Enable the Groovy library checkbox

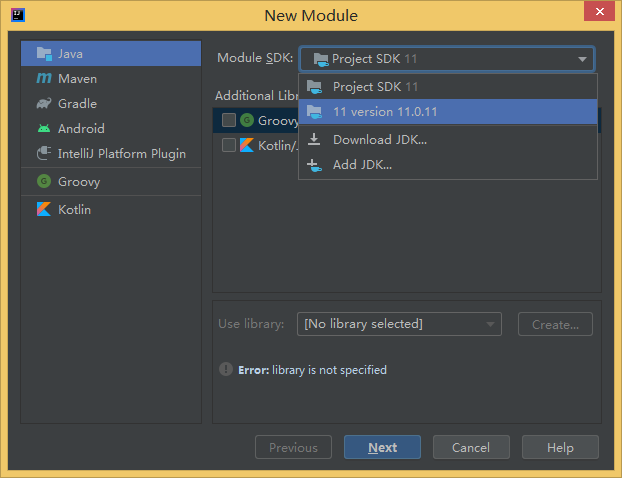[229, 120]
